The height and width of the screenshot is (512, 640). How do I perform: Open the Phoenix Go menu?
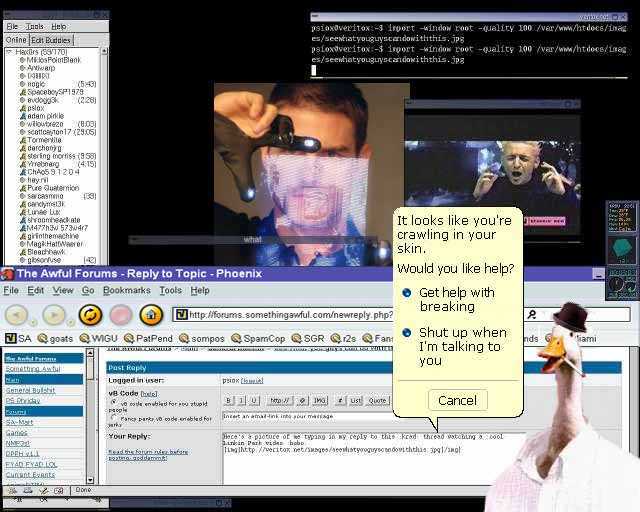[x=88, y=290]
